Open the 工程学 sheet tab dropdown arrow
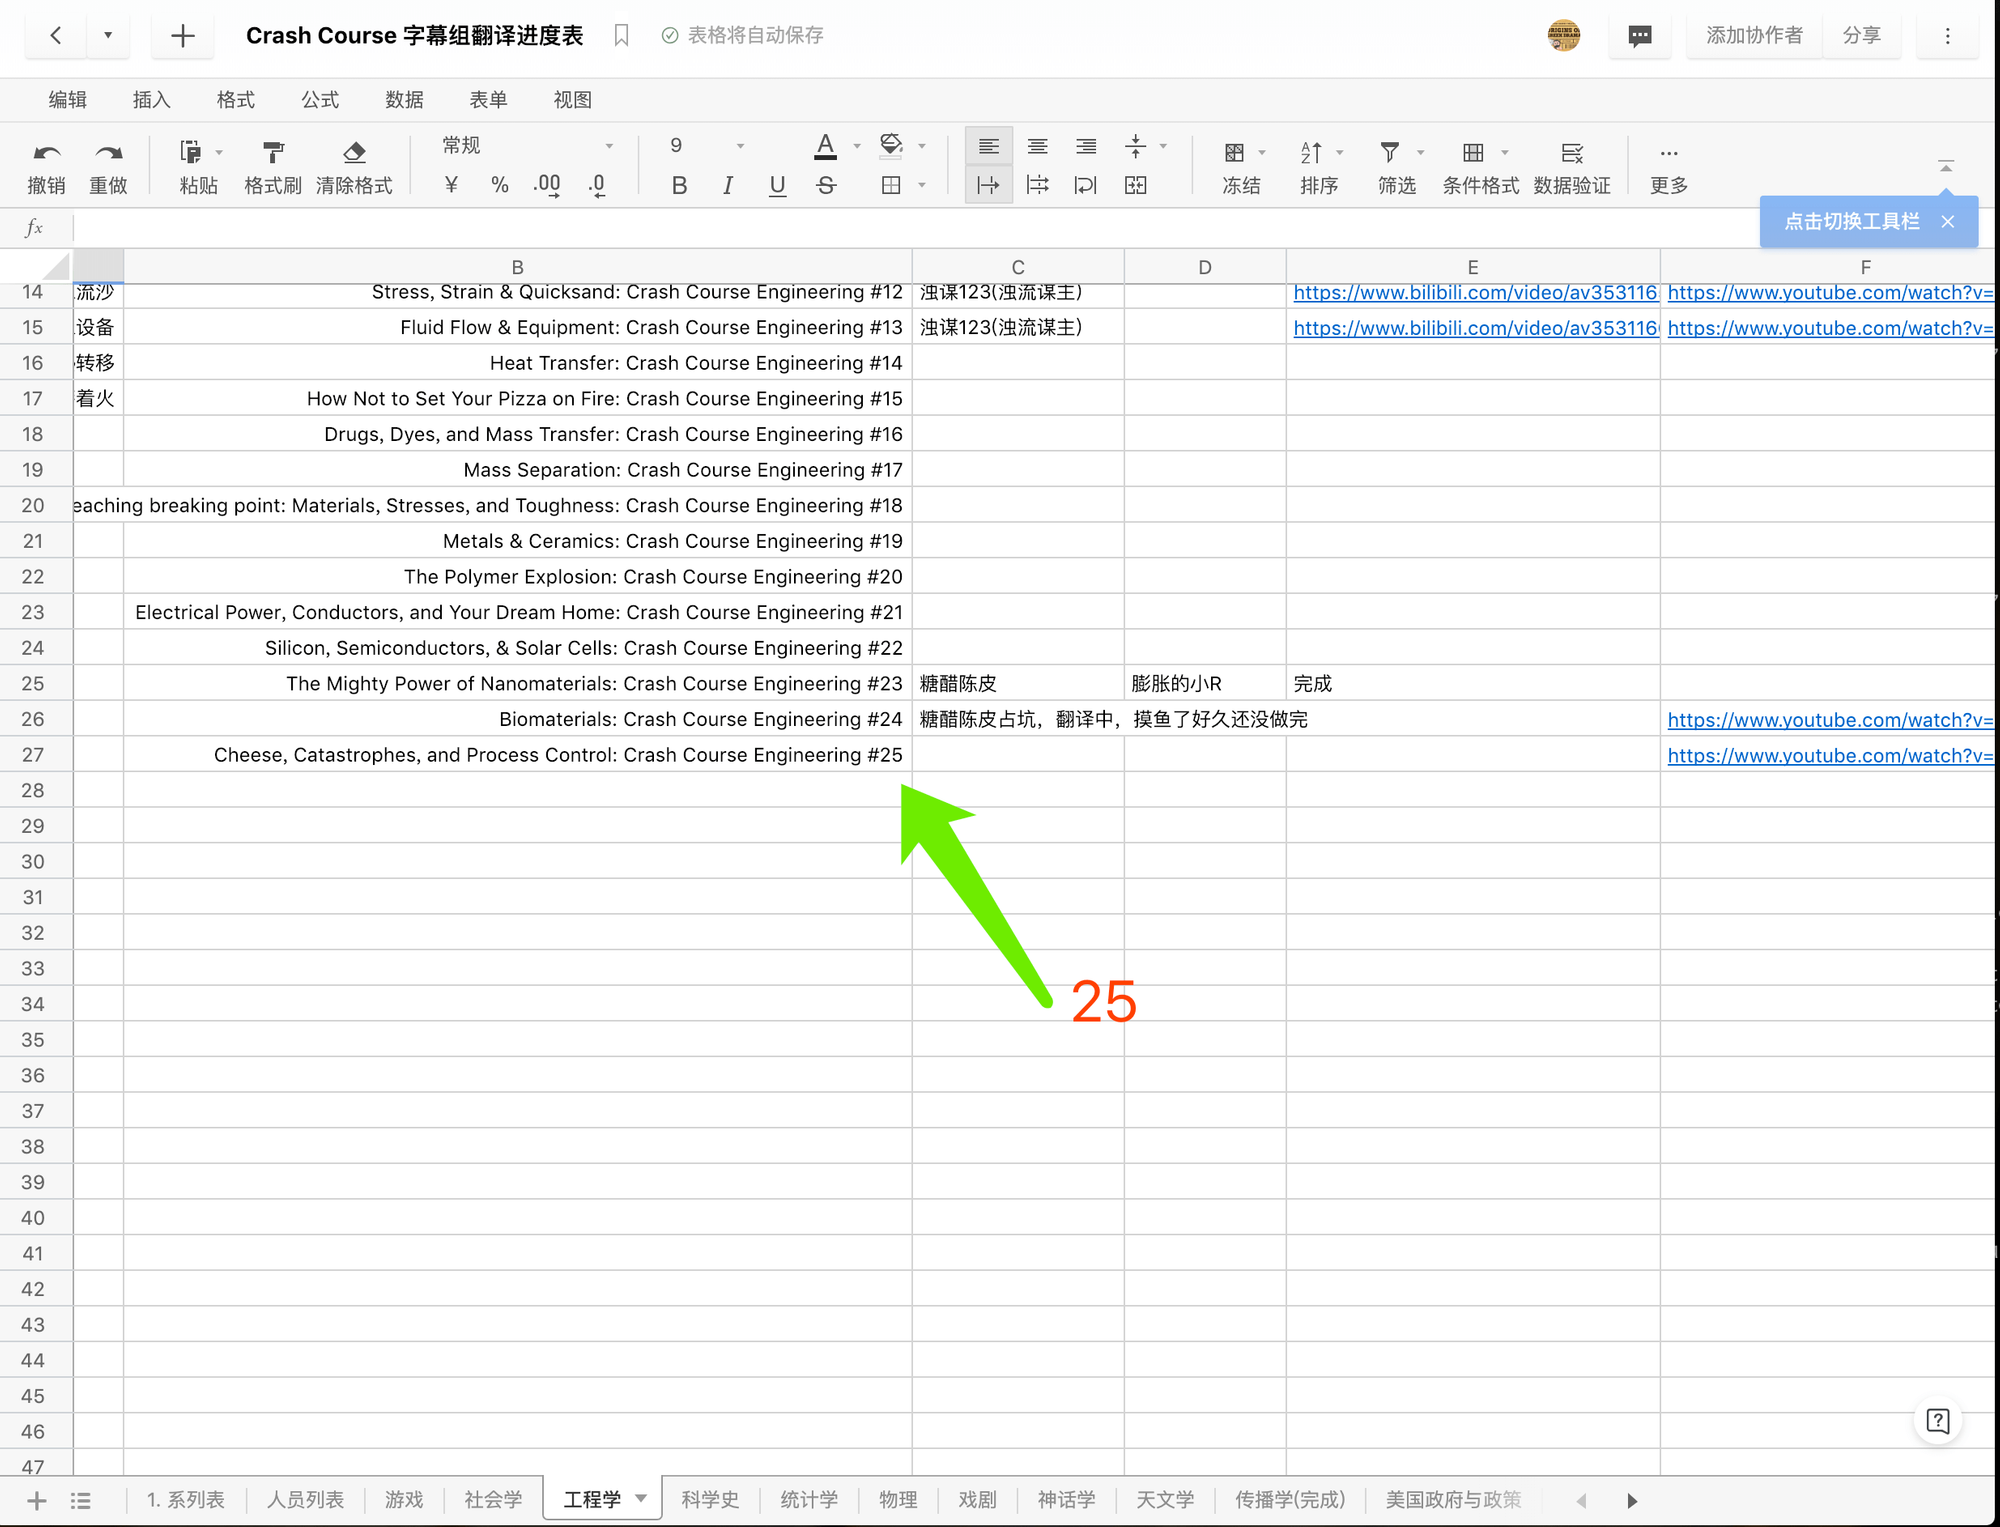Screen dimensions: 2000x1527 pyautogui.click(x=641, y=1498)
